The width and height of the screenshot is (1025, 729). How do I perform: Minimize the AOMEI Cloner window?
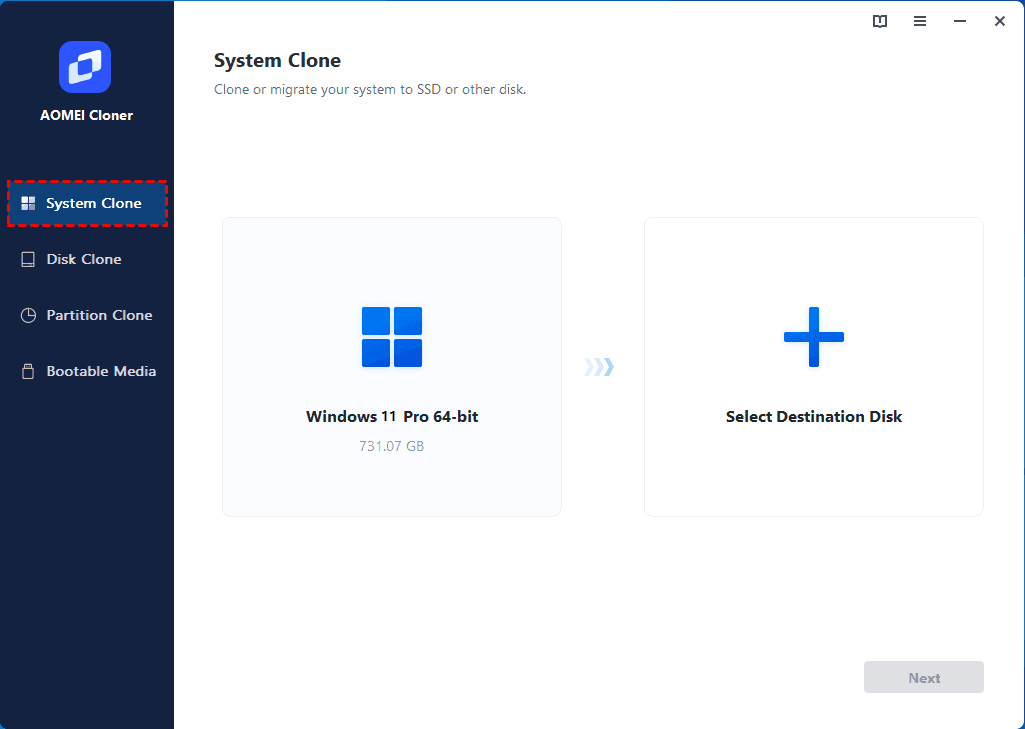pos(960,22)
